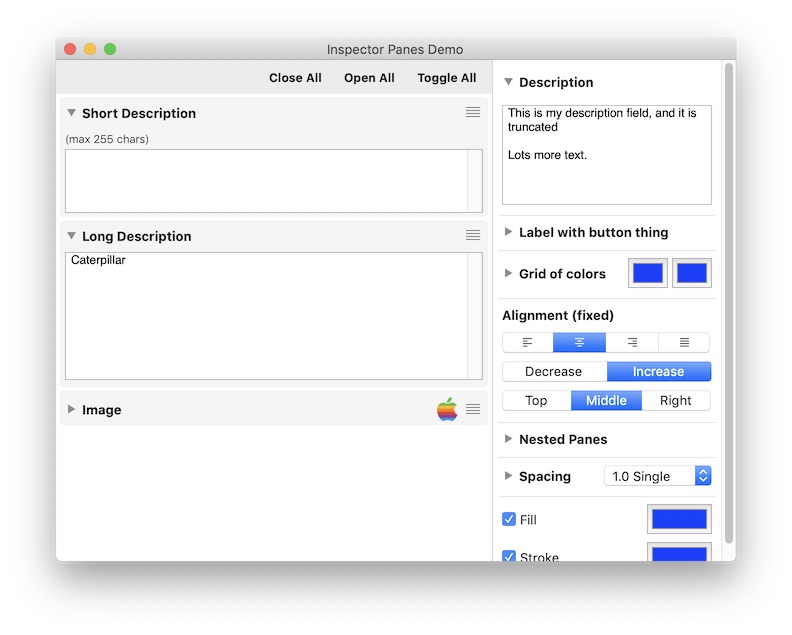Click the rainbow Apple logo icon
The image size is (792, 635).
click(447, 409)
